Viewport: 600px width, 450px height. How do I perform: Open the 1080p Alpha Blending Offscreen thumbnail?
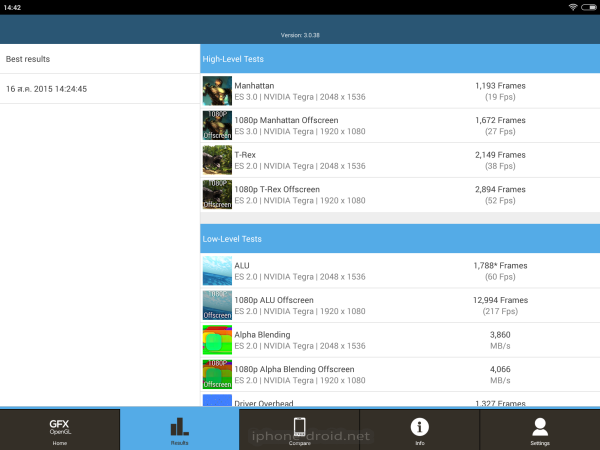(x=217, y=374)
